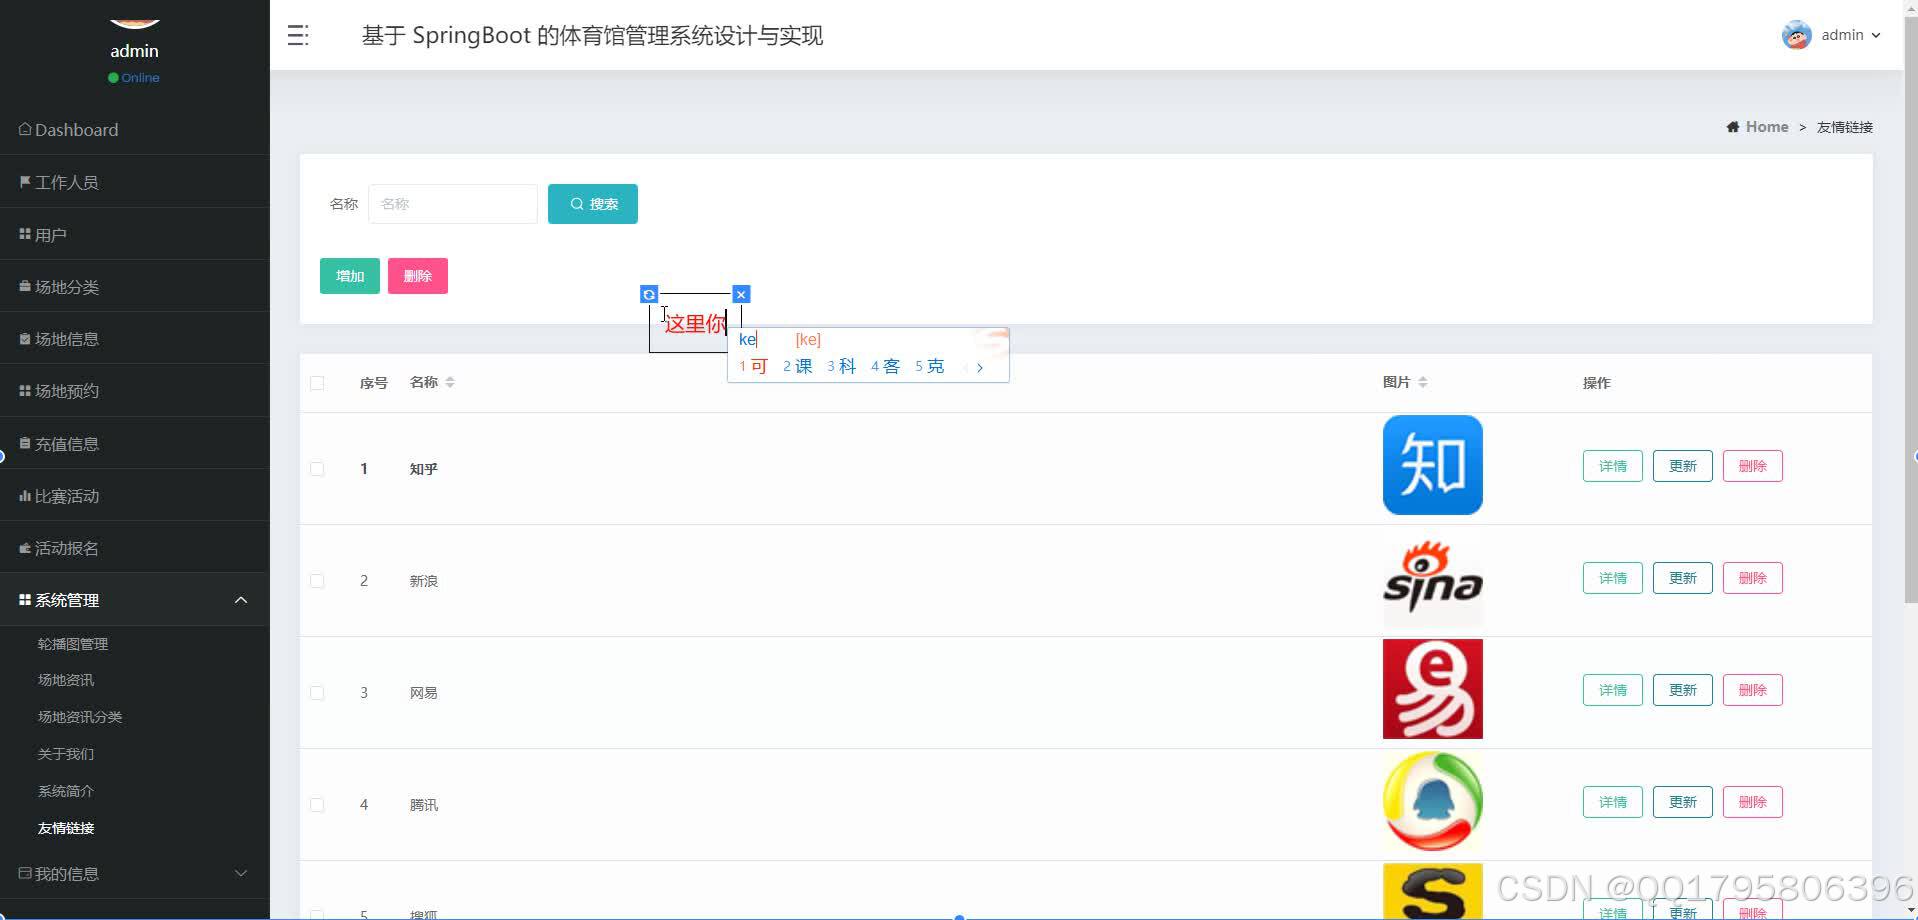Click the Dashboard home icon in sidebar
The height and width of the screenshot is (920, 1918).
(25, 129)
